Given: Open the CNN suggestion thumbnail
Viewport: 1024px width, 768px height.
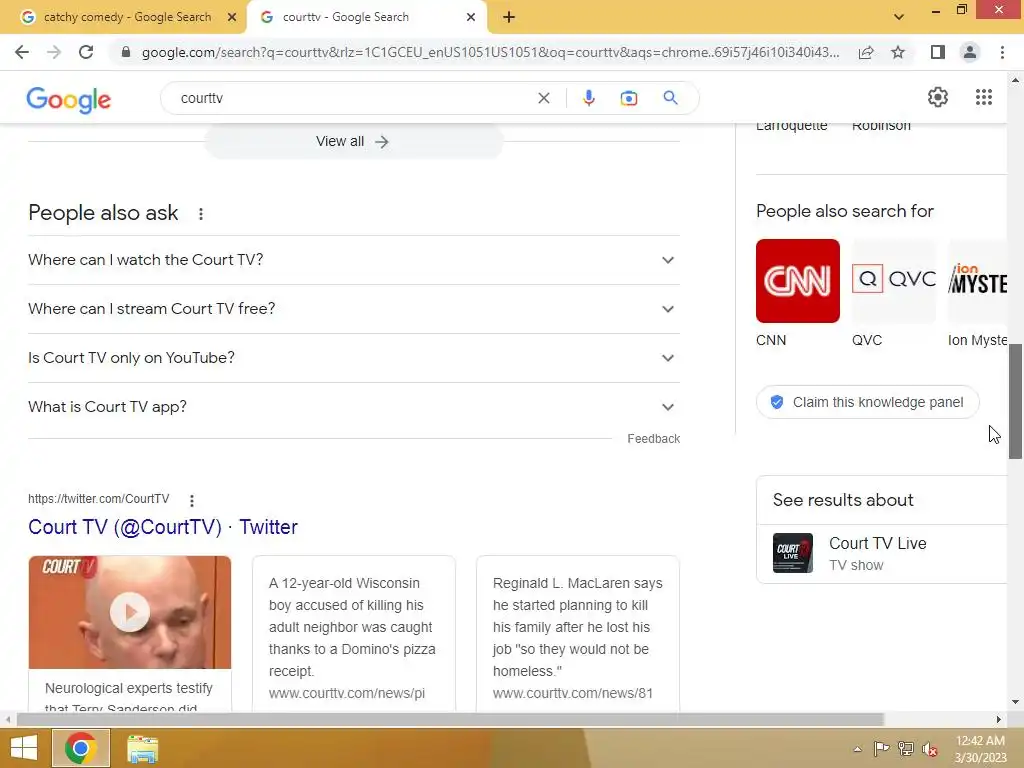Looking at the screenshot, I should click(797, 281).
